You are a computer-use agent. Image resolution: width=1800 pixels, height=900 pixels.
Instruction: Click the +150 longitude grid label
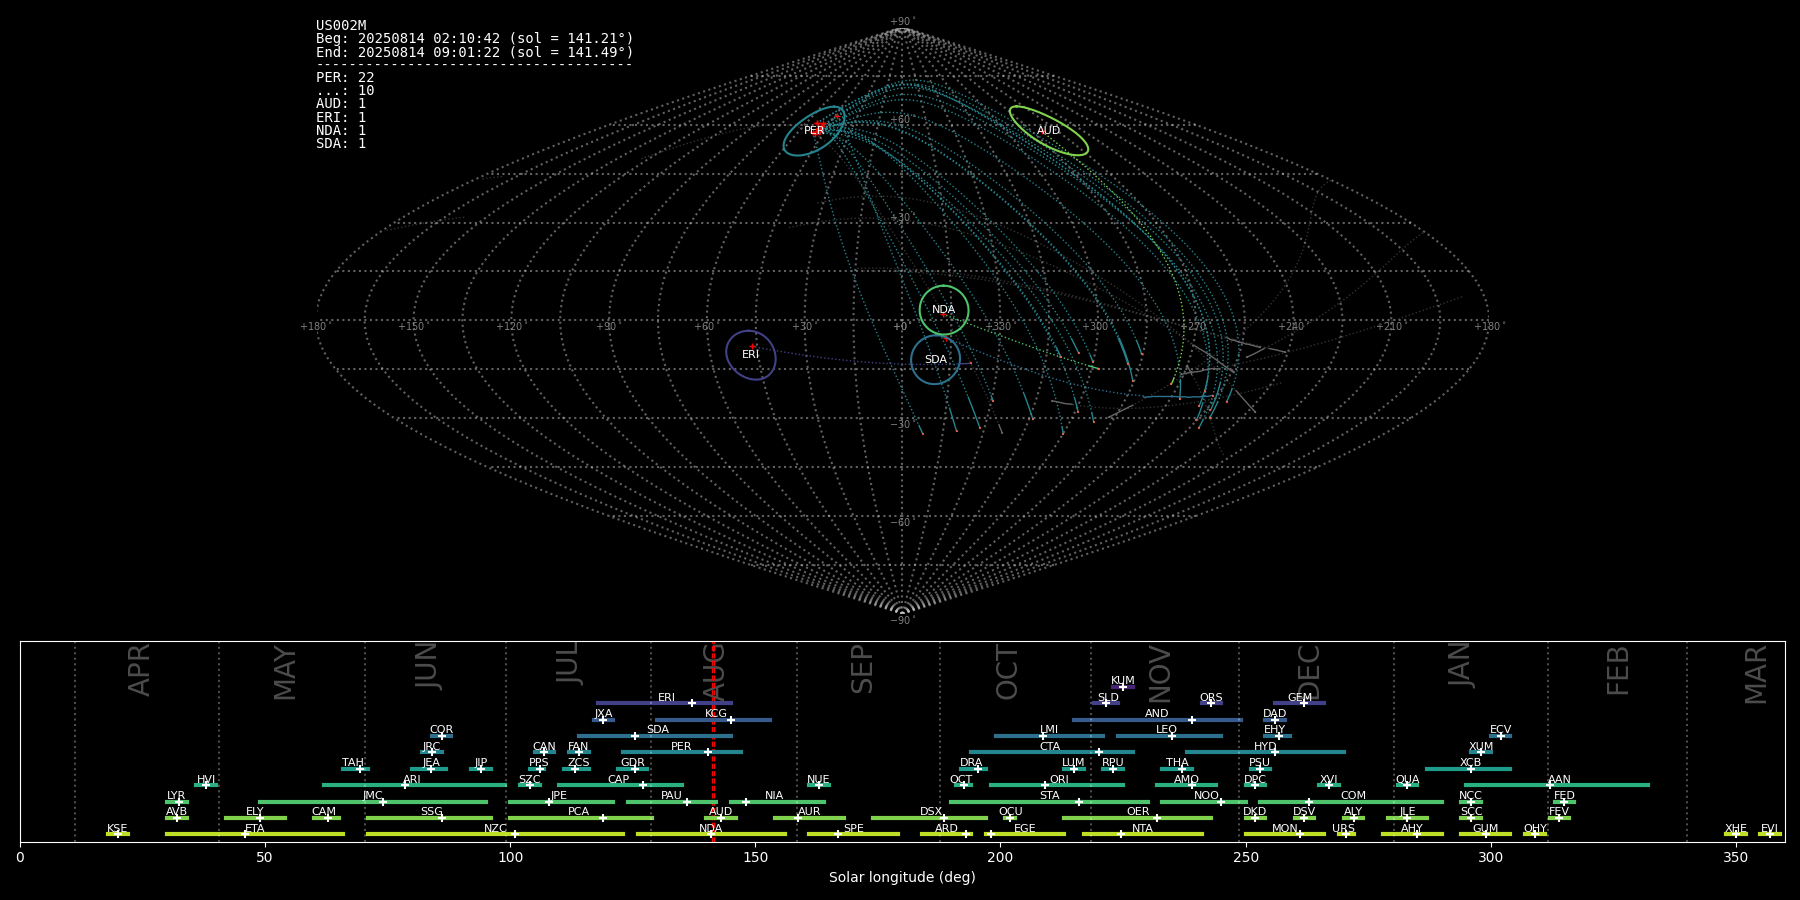(411, 327)
